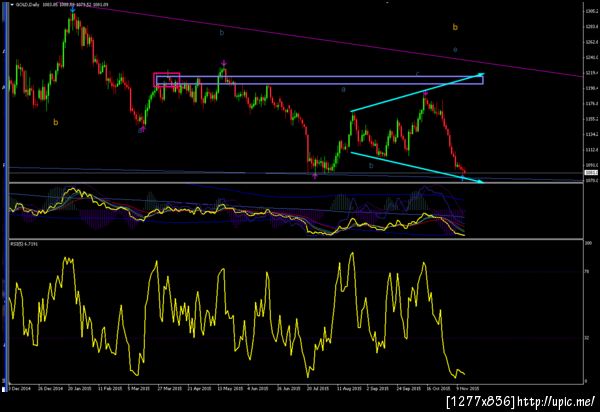Click the magenta arrow at March low

click(142, 130)
